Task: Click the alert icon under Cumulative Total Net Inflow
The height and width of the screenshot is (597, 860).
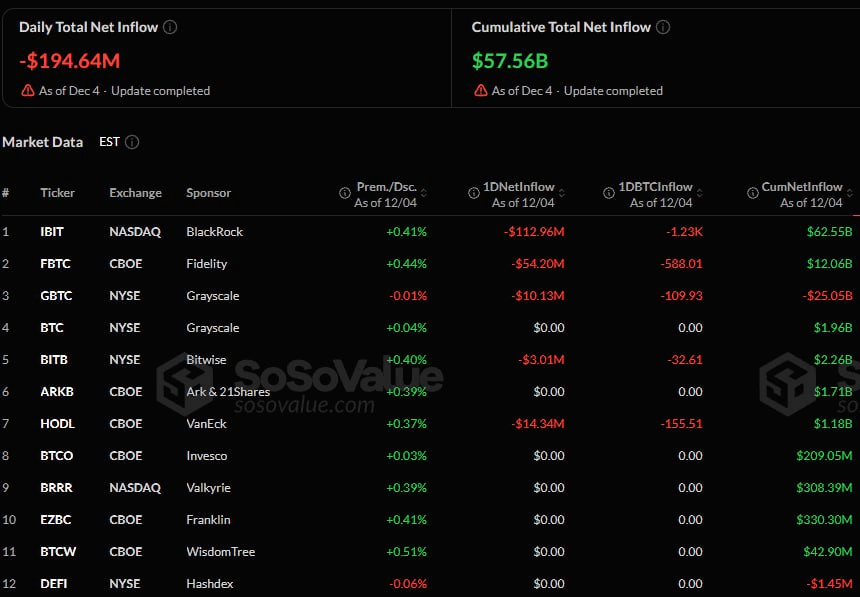Action: click(480, 90)
